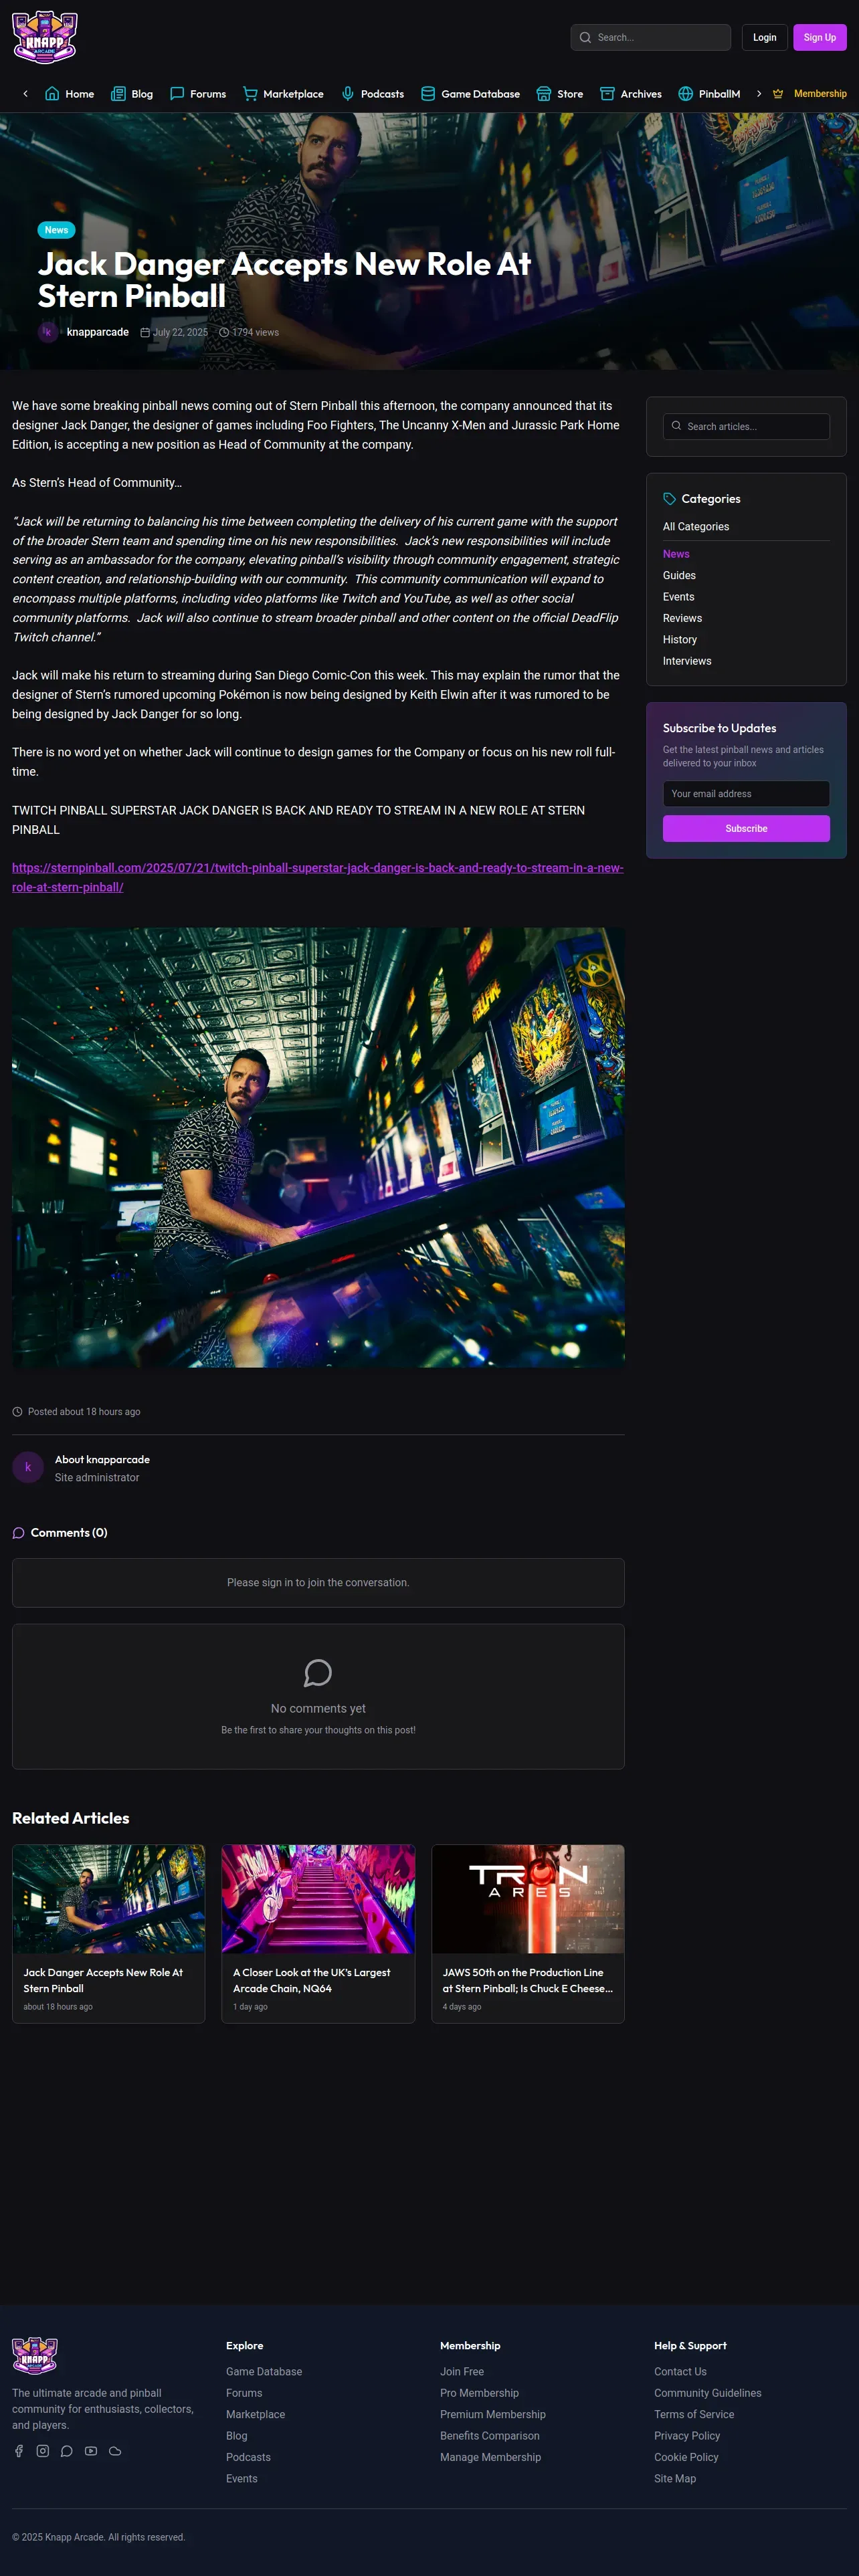Viewport: 859px width, 2576px height.
Task: Click the Categories tag icon in sidebar
Action: point(669,499)
